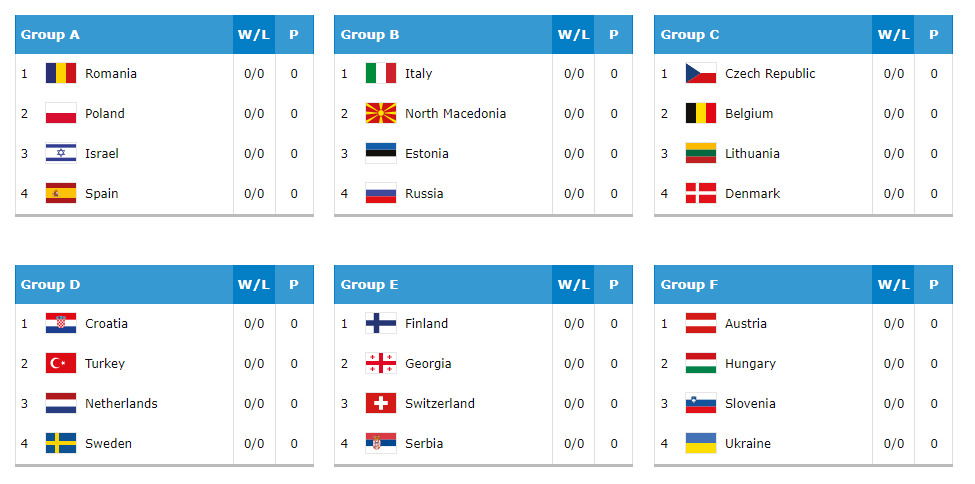The height and width of the screenshot is (484, 975).
Task: Click the Romania flag icon
Action: tap(61, 73)
